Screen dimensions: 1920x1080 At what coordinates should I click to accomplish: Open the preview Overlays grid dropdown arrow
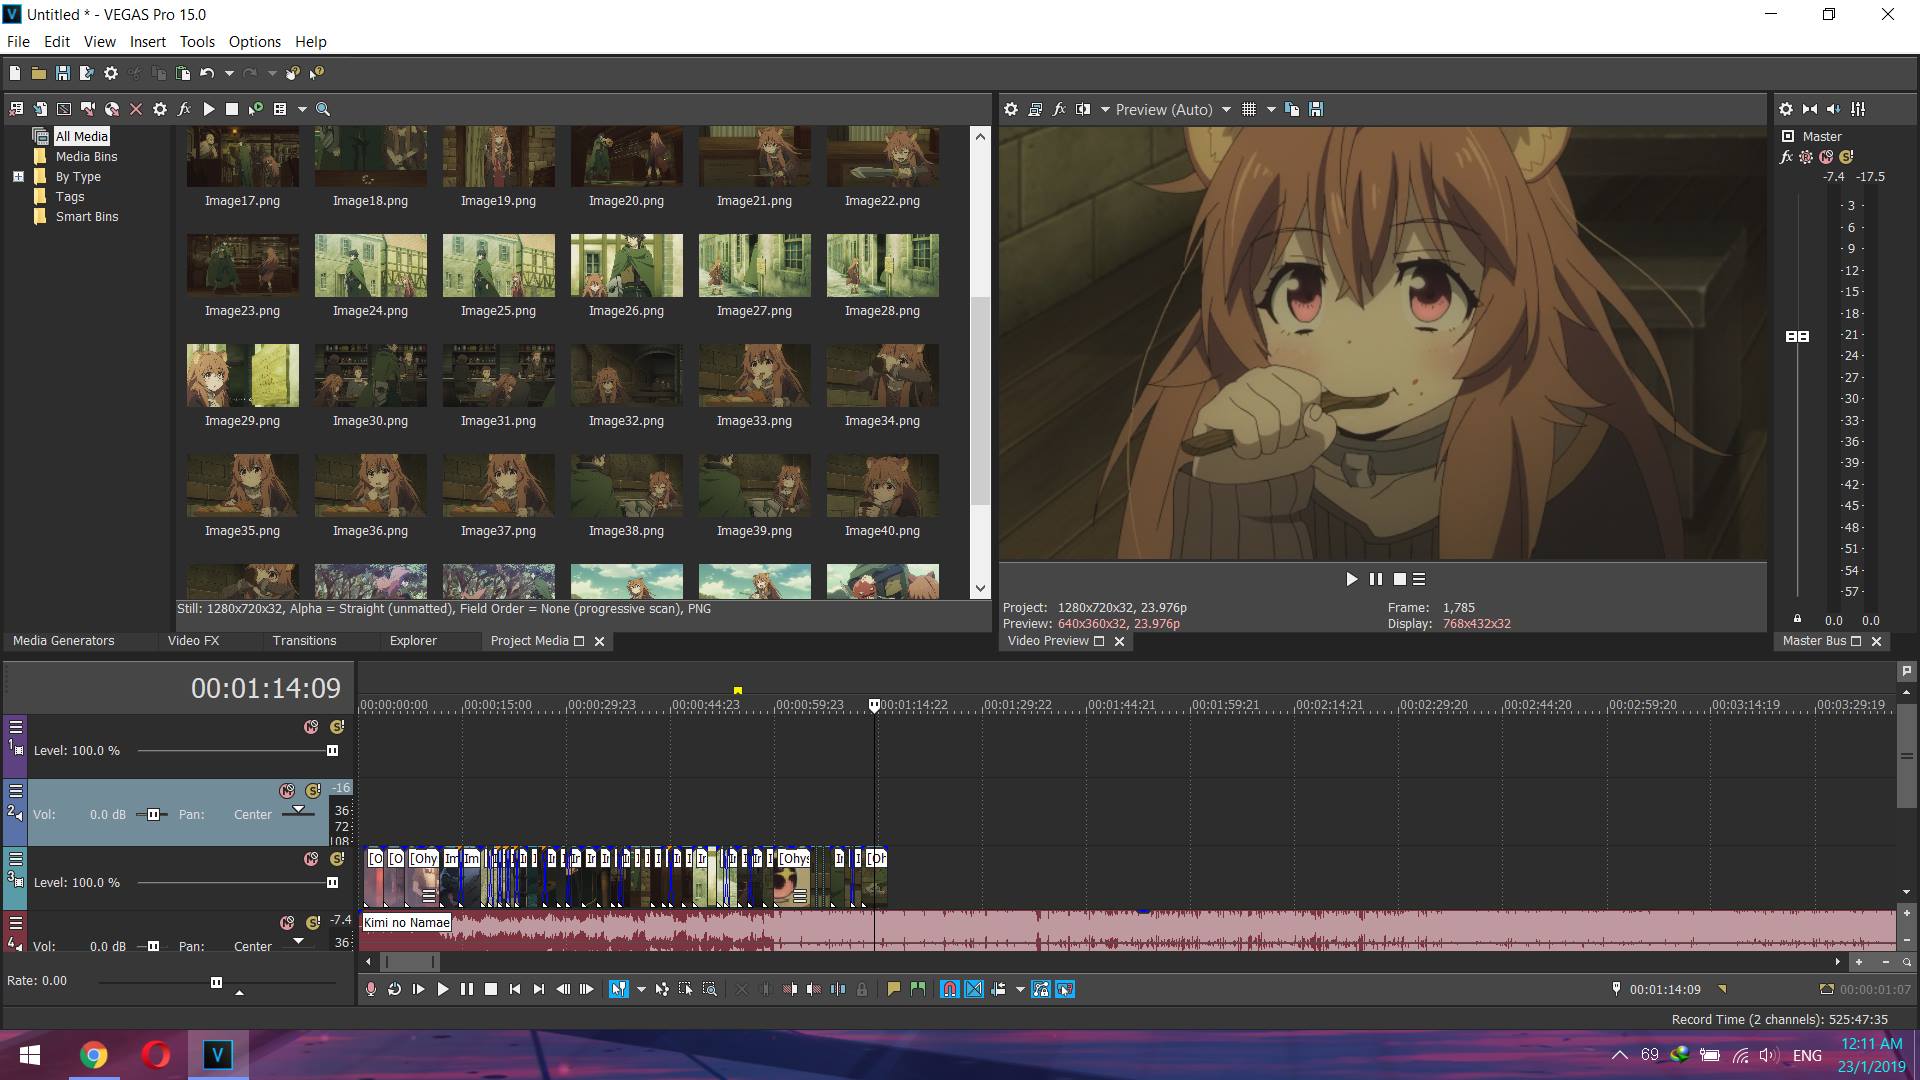pyautogui.click(x=1271, y=109)
